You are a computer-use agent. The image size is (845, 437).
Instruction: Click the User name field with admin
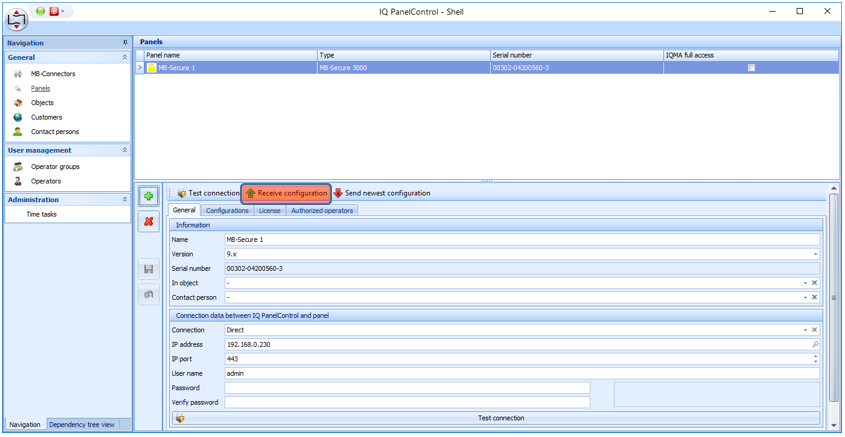(x=522, y=373)
